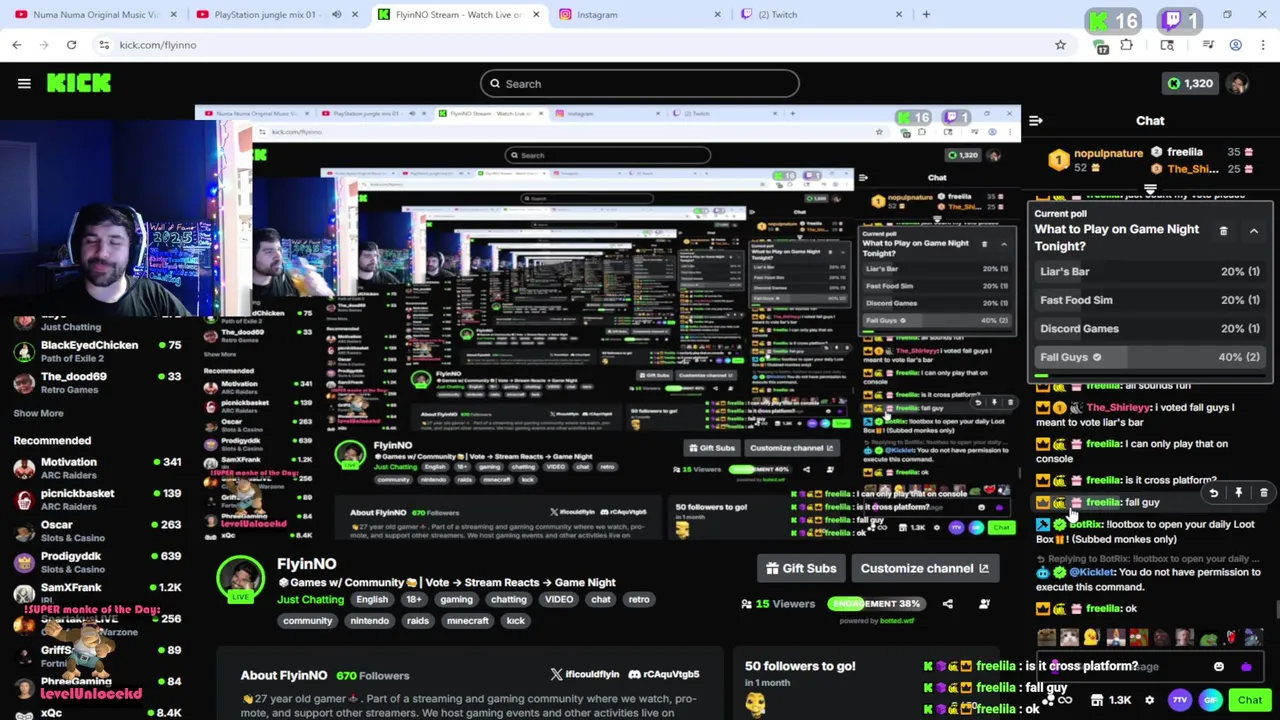The width and height of the screenshot is (1280, 720).
Task: Delete the current poll via trash icon
Action: click(x=1223, y=231)
